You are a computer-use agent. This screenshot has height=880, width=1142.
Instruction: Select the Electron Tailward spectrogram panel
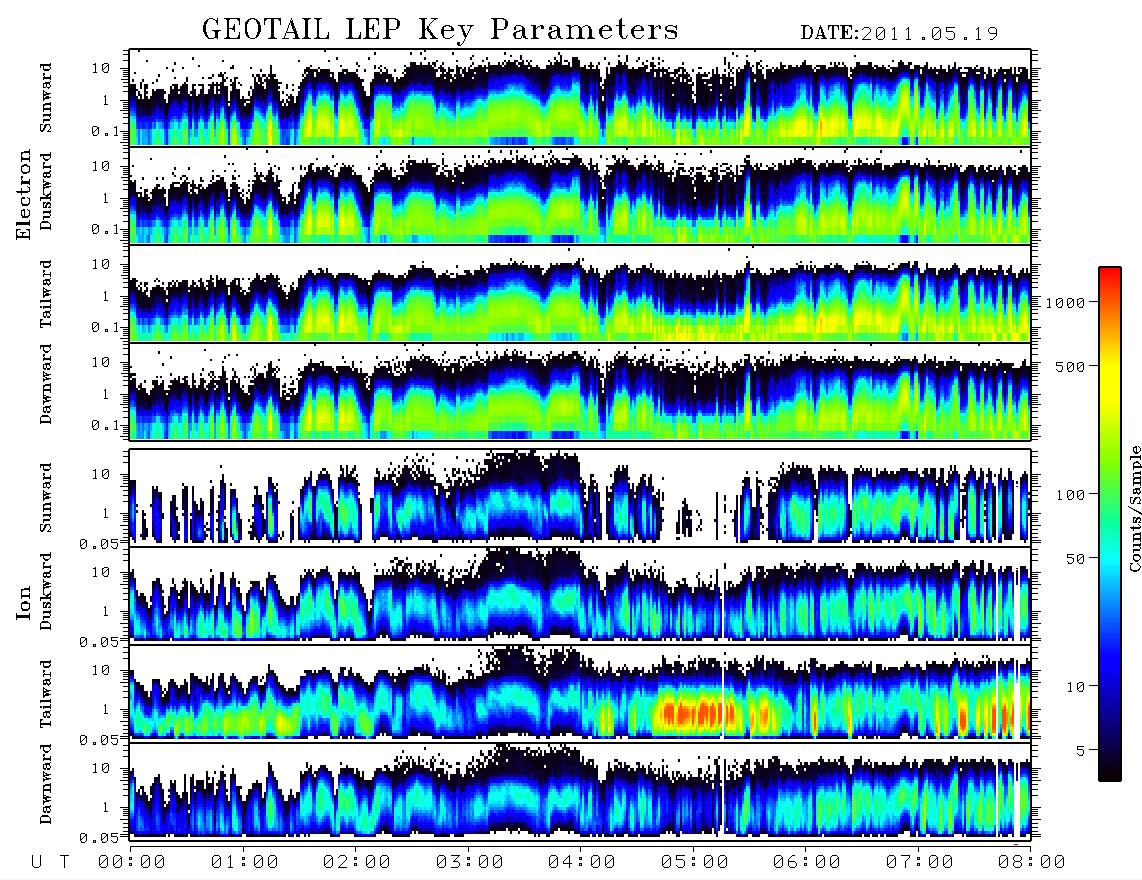pos(580,294)
